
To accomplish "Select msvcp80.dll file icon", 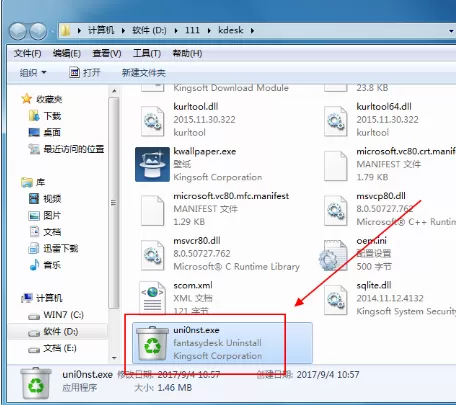I will tap(336, 210).
